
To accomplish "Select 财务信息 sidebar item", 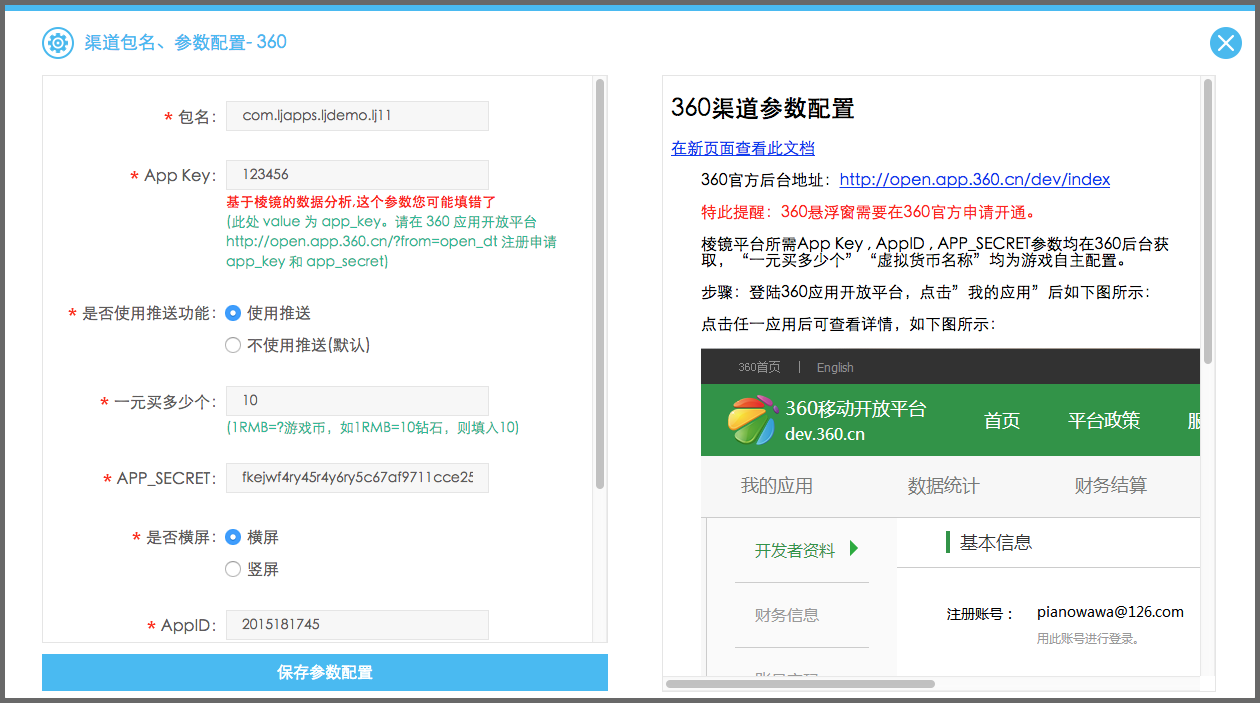I will [787, 615].
